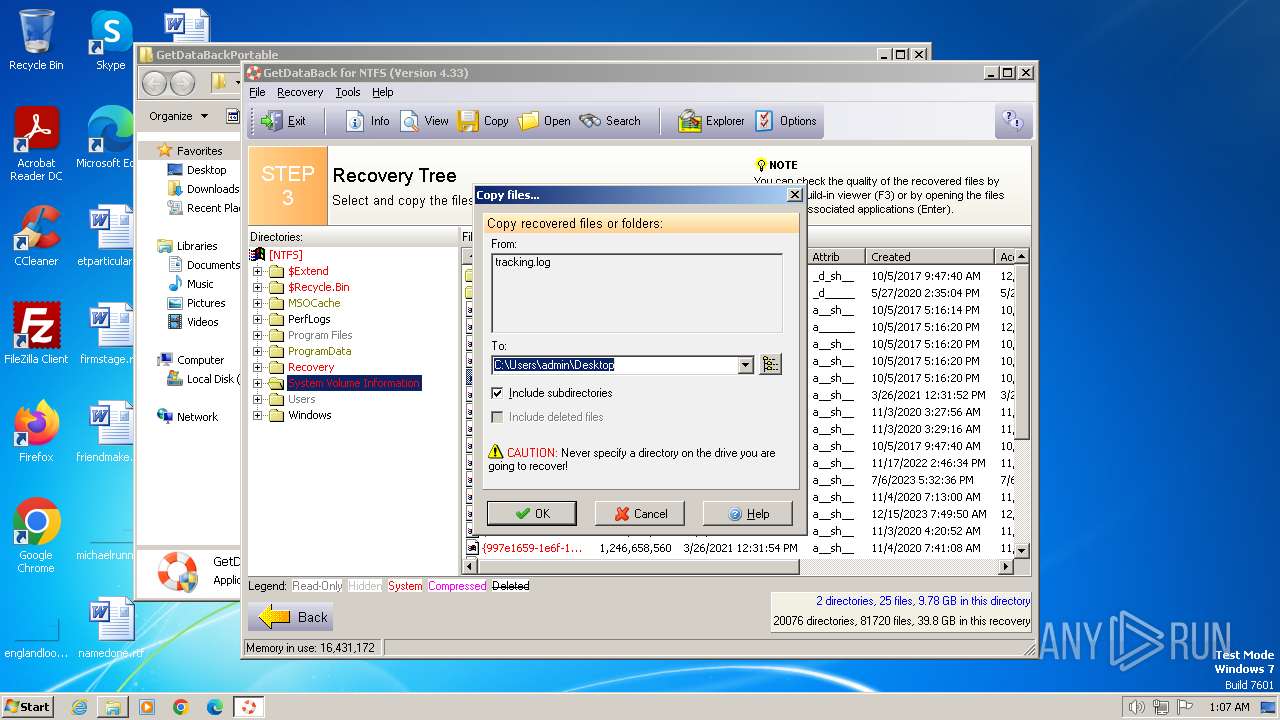Click GetDataBack lifebuoy taskbar icon
The image size is (1280, 720).
click(248, 707)
